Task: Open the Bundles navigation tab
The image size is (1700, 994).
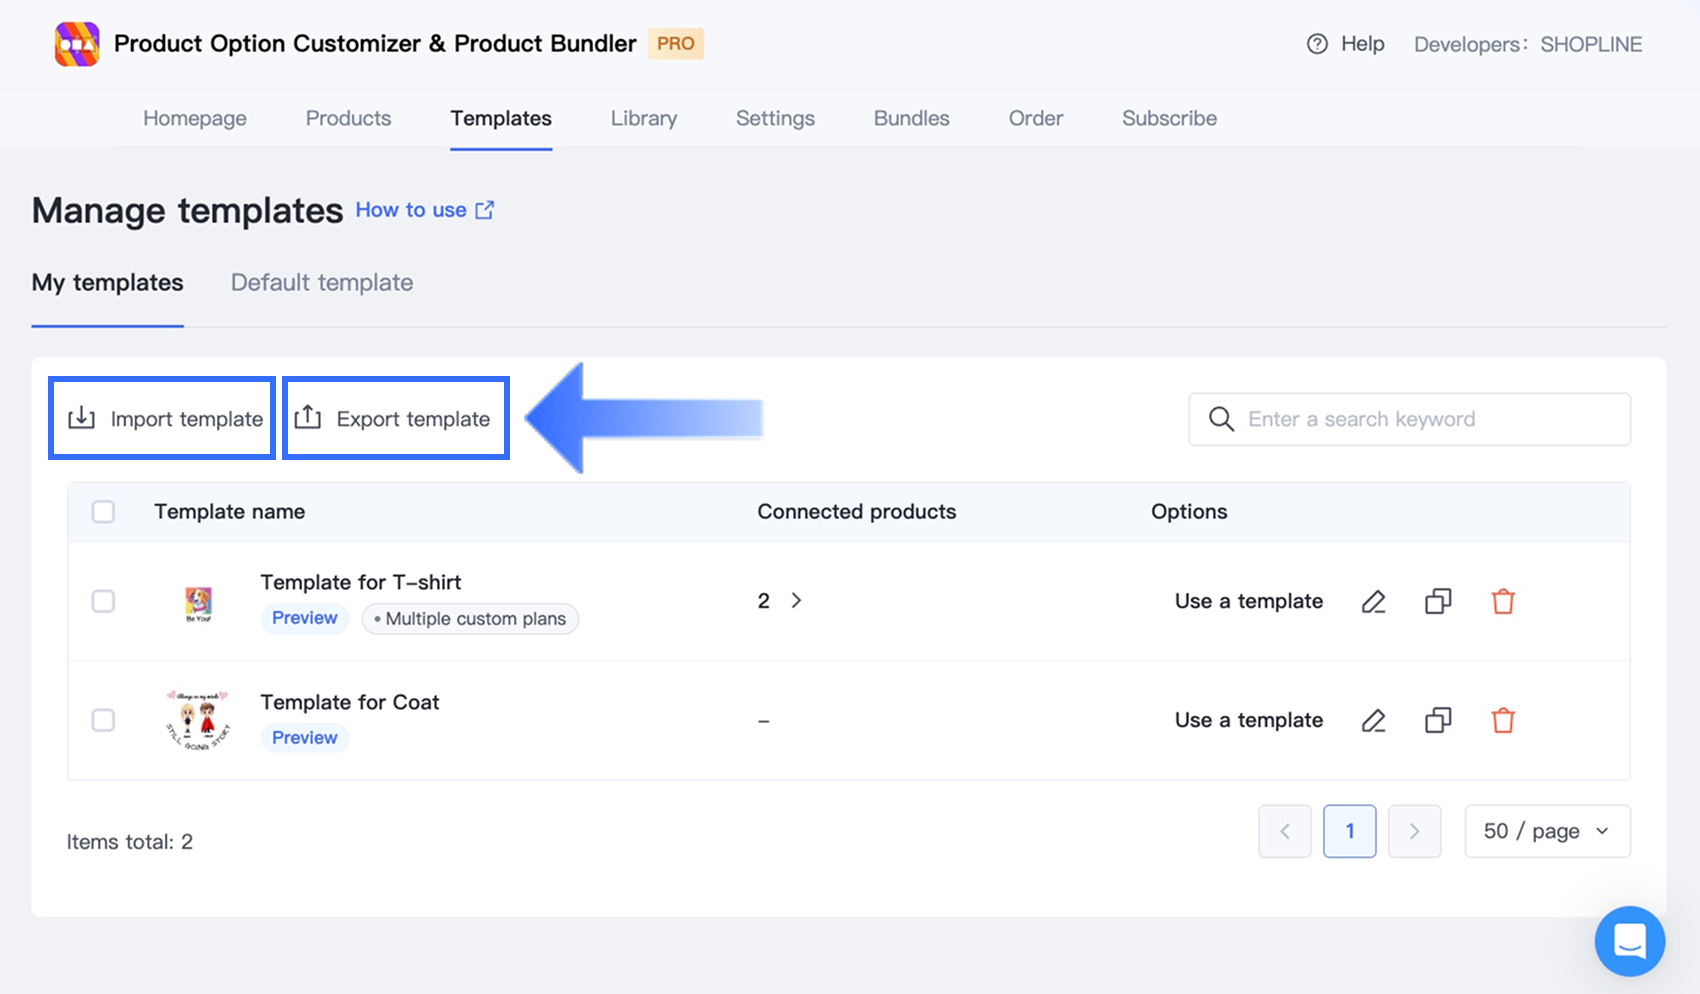Action: [911, 118]
